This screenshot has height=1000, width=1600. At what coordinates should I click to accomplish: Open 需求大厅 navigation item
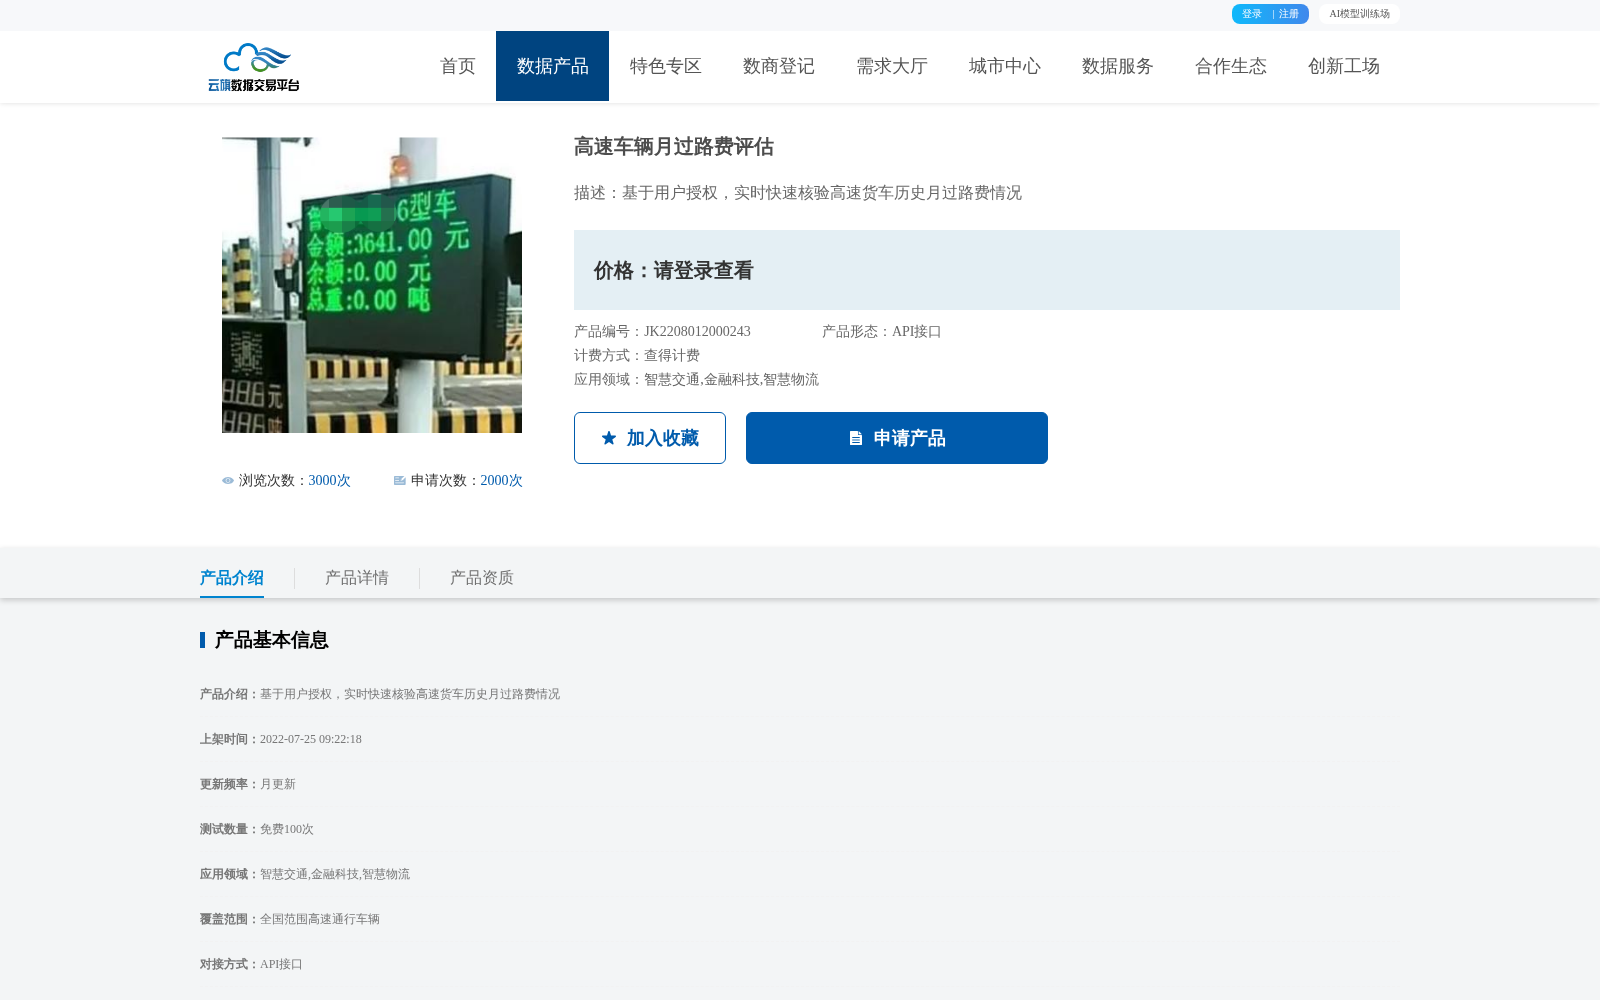point(892,66)
